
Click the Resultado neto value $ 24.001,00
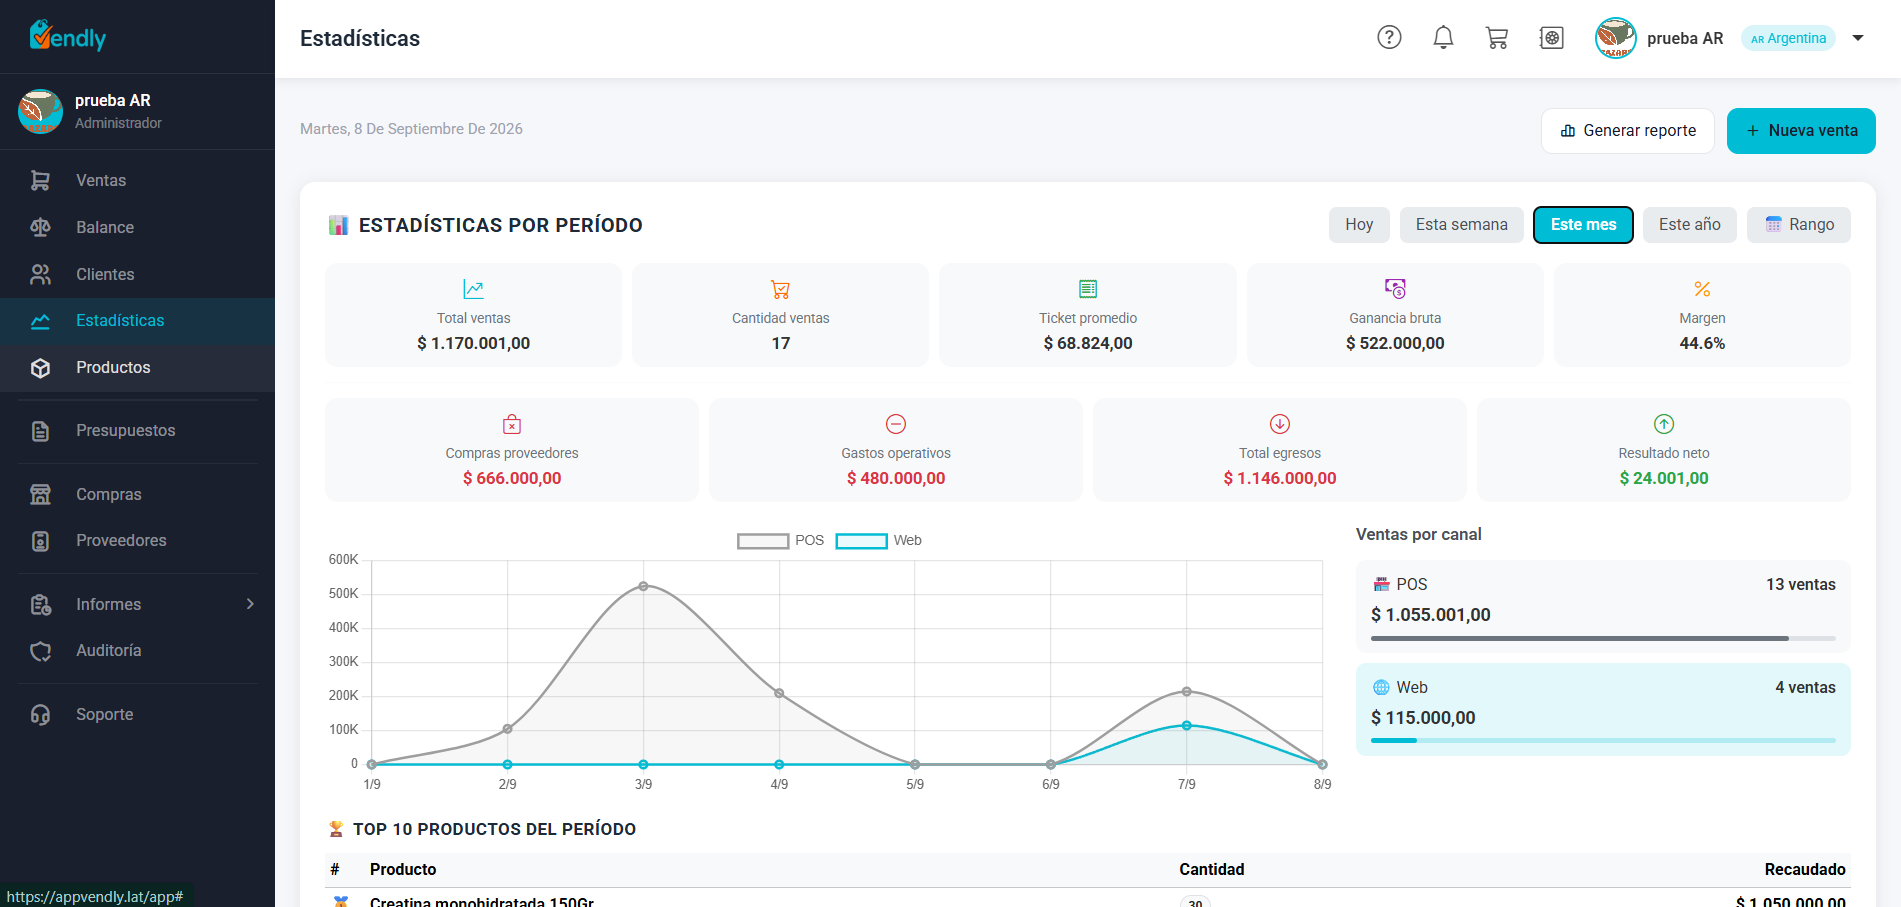click(1664, 478)
